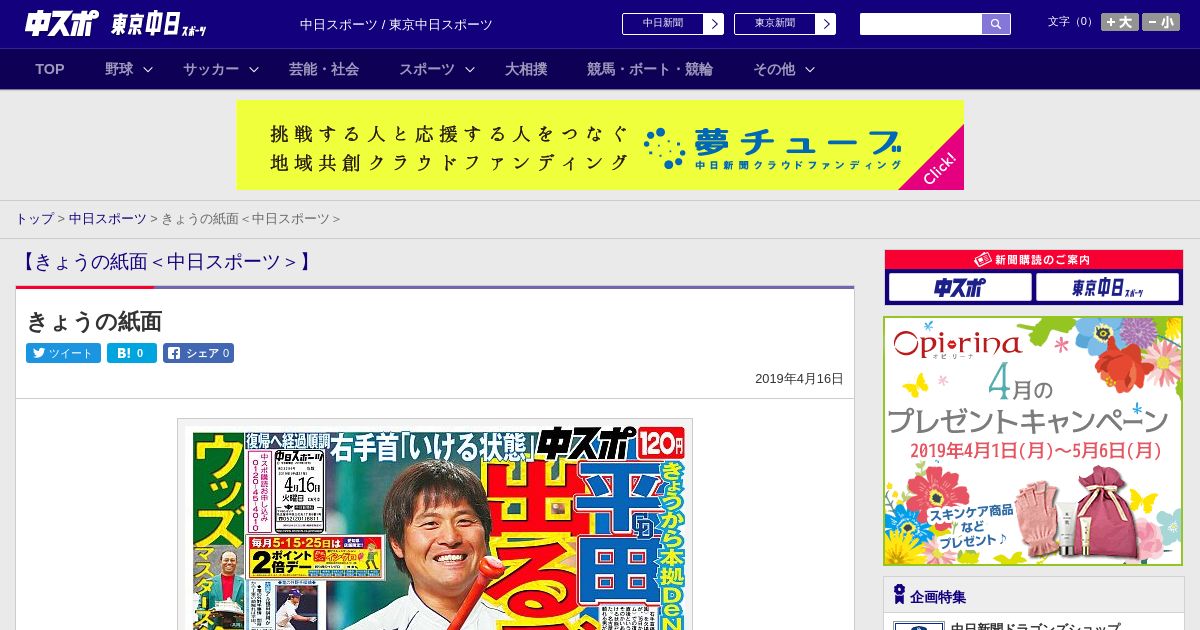Image resolution: width=1200 pixels, height=630 pixels.
Task: Open 競馬・ボート・競輪 navigation item
Action: click(650, 69)
